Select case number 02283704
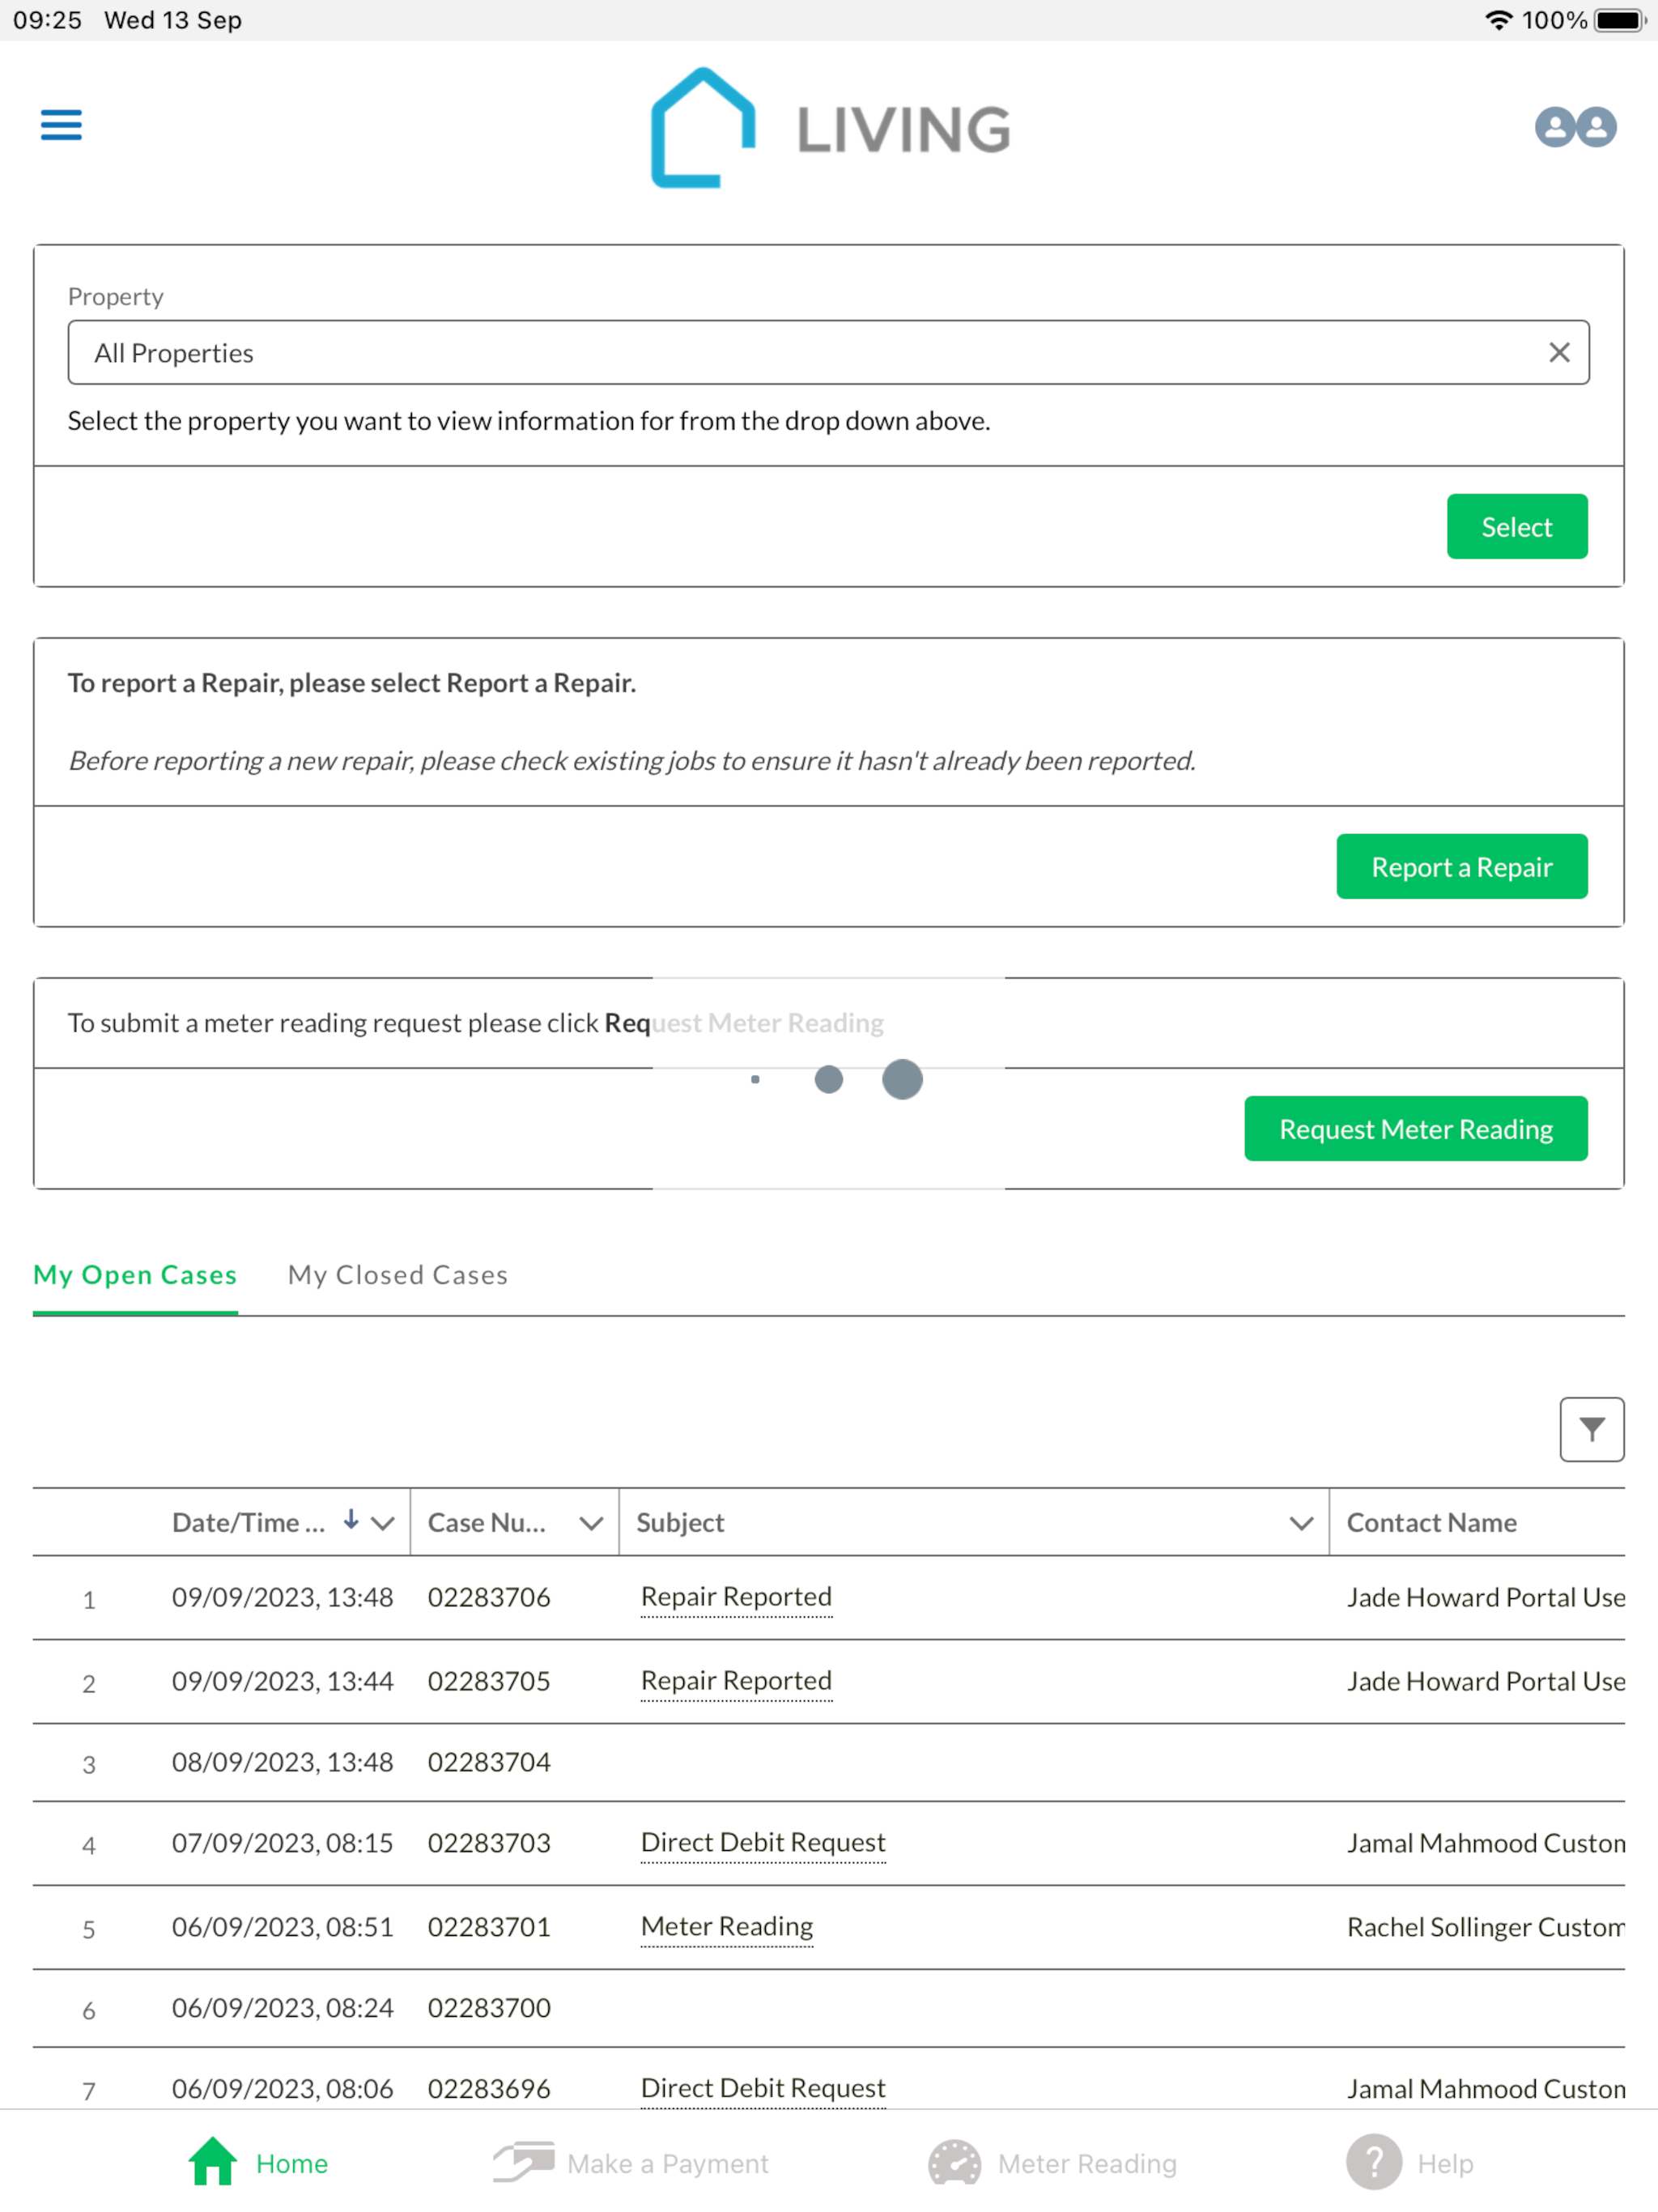This screenshot has width=1658, height=2212. (489, 1762)
